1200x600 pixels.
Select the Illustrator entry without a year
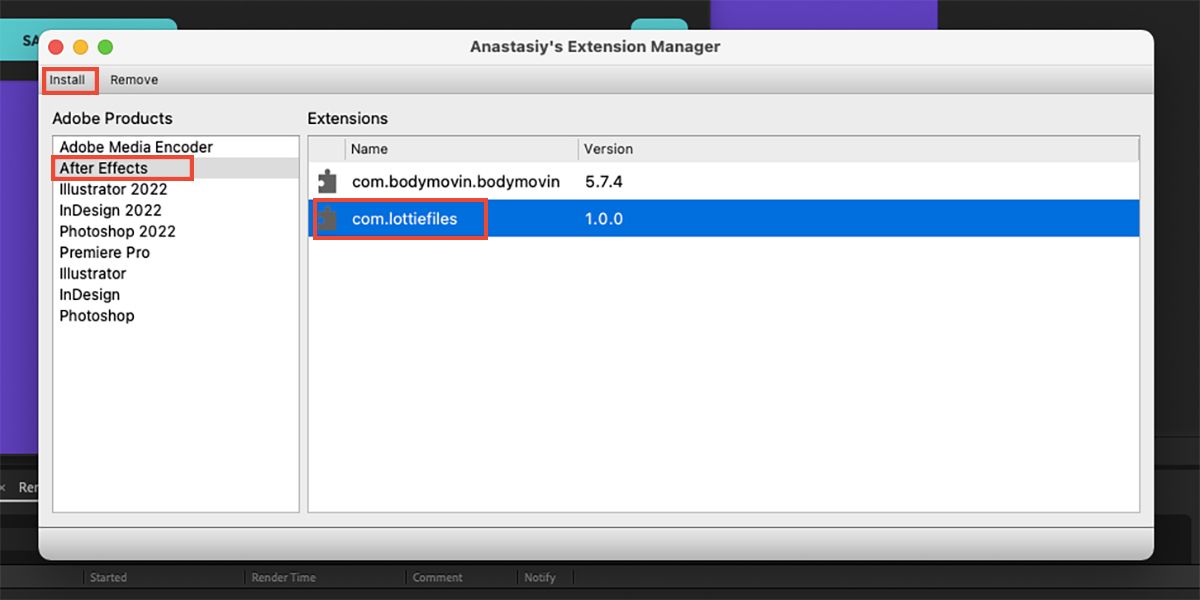tap(176, 273)
